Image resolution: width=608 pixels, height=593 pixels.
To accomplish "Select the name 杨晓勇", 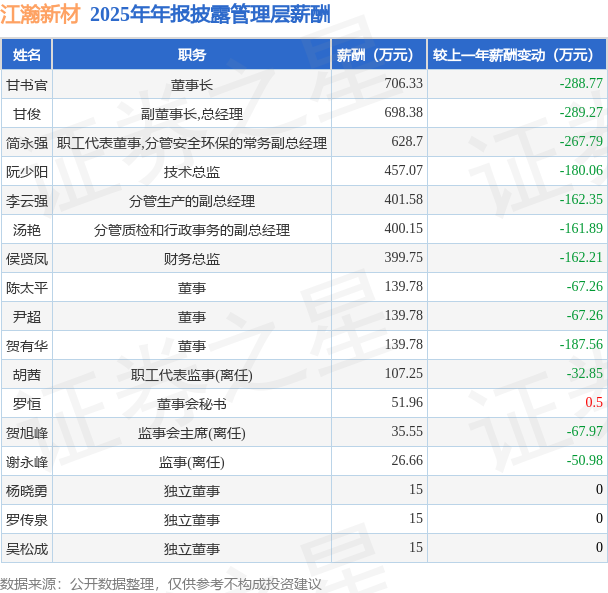I will click(27, 491).
